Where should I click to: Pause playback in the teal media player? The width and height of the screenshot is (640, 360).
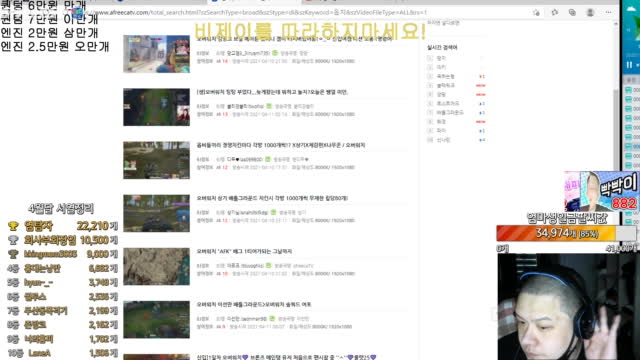(x=629, y=65)
